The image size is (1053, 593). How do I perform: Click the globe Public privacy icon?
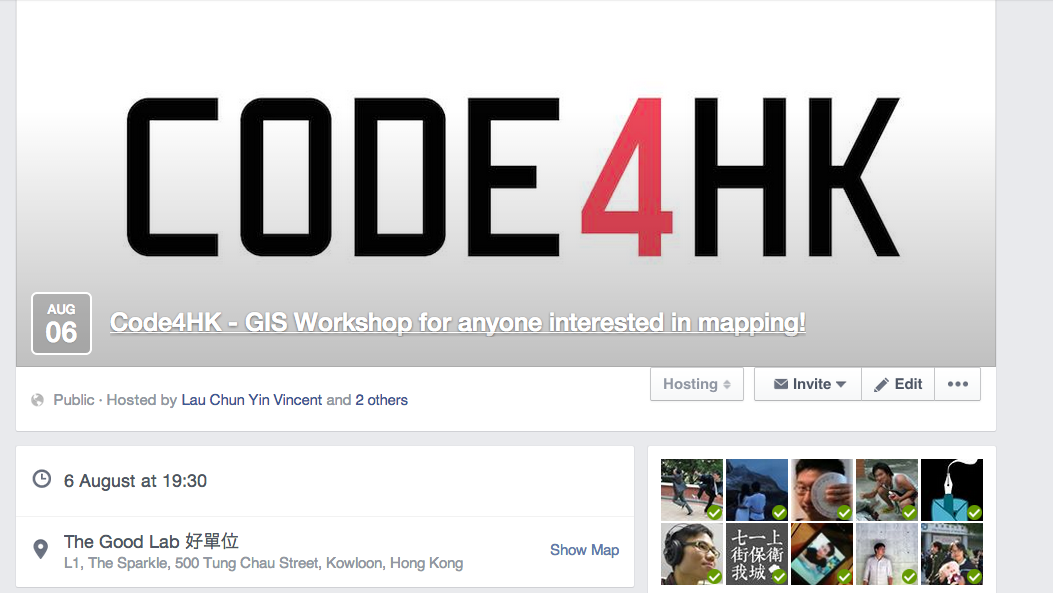pos(38,400)
